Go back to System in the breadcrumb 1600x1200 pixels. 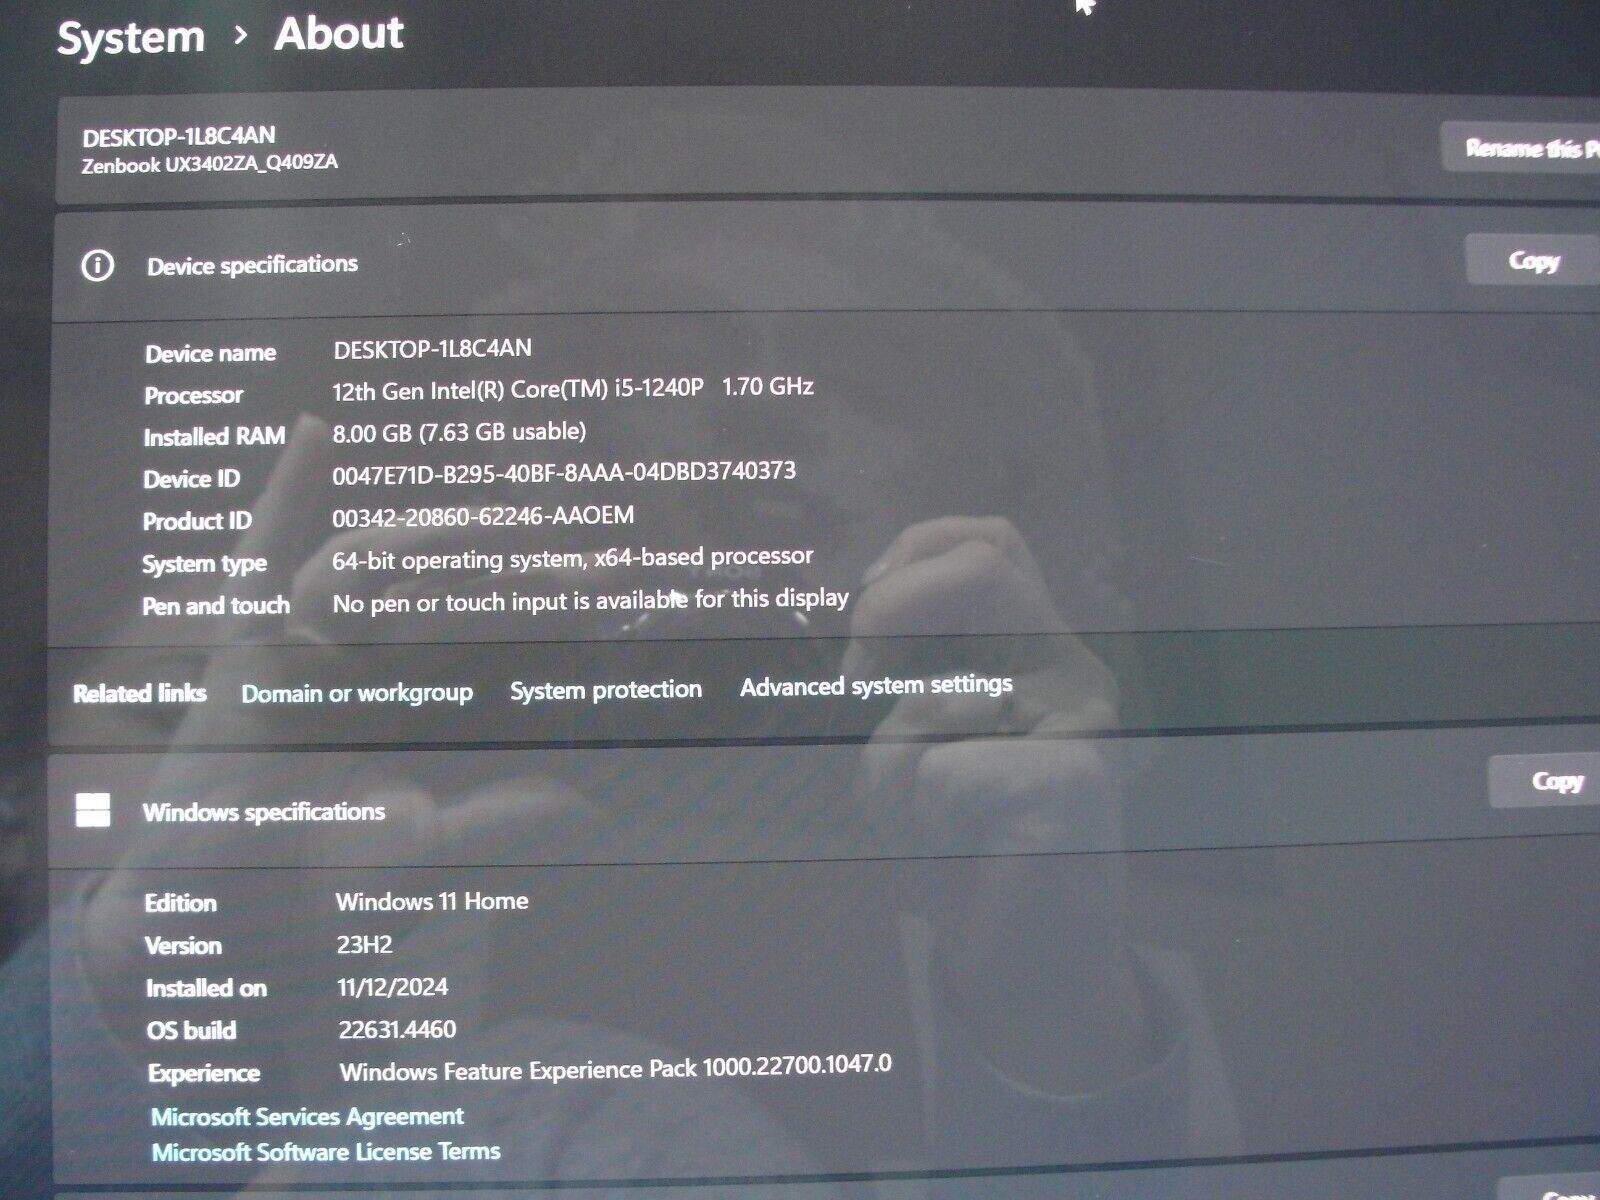131,39
